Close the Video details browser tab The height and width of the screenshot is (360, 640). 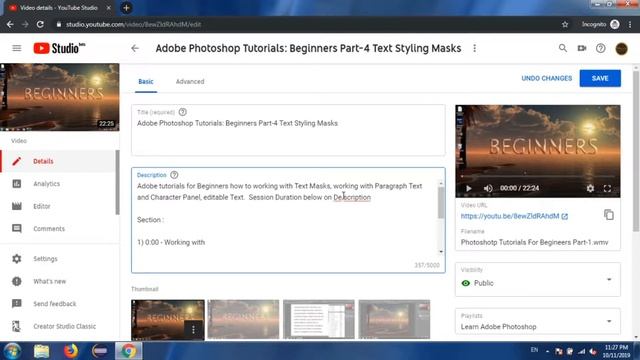tap(109, 8)
